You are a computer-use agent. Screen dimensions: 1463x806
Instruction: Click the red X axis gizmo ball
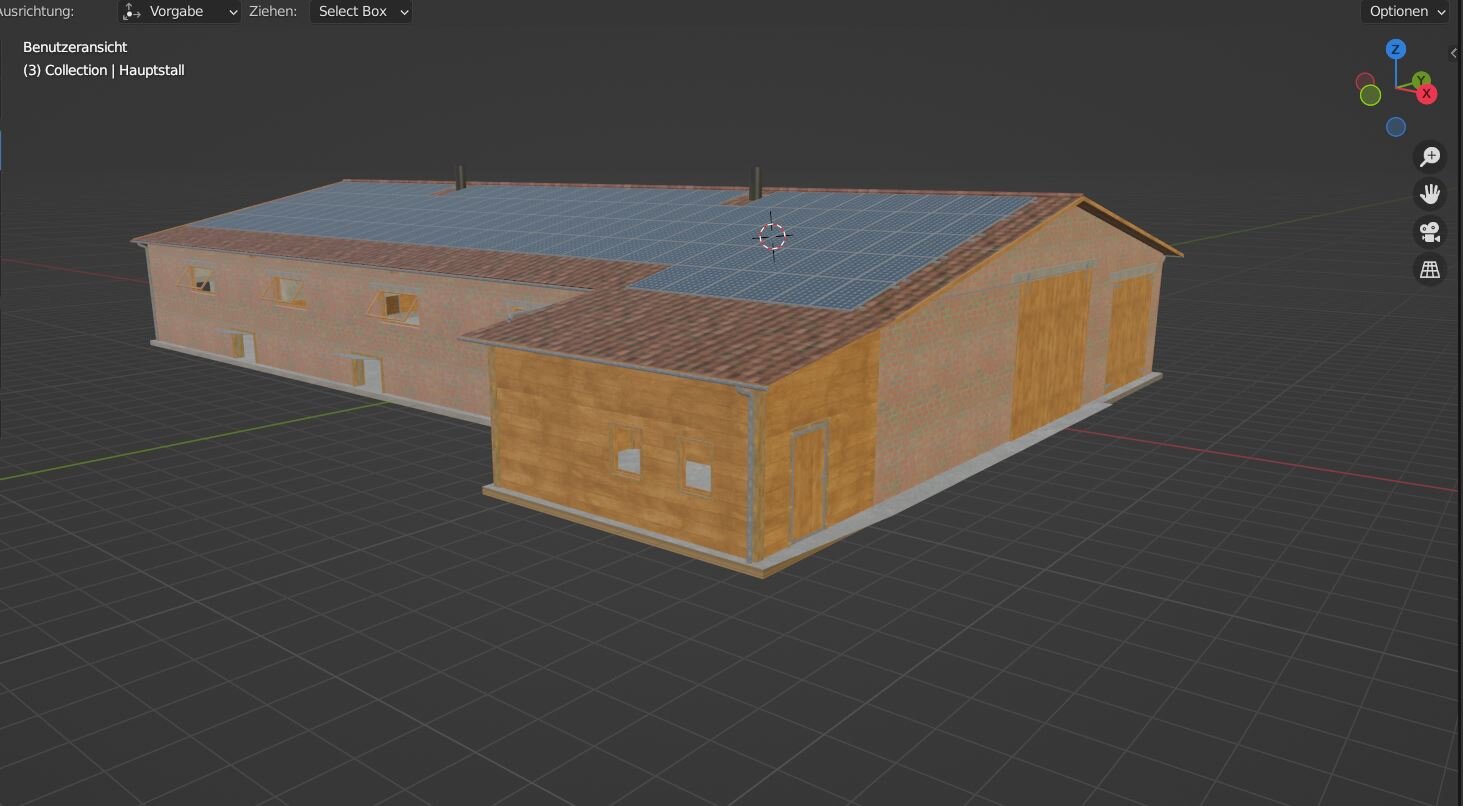[x=1427, y=94]
